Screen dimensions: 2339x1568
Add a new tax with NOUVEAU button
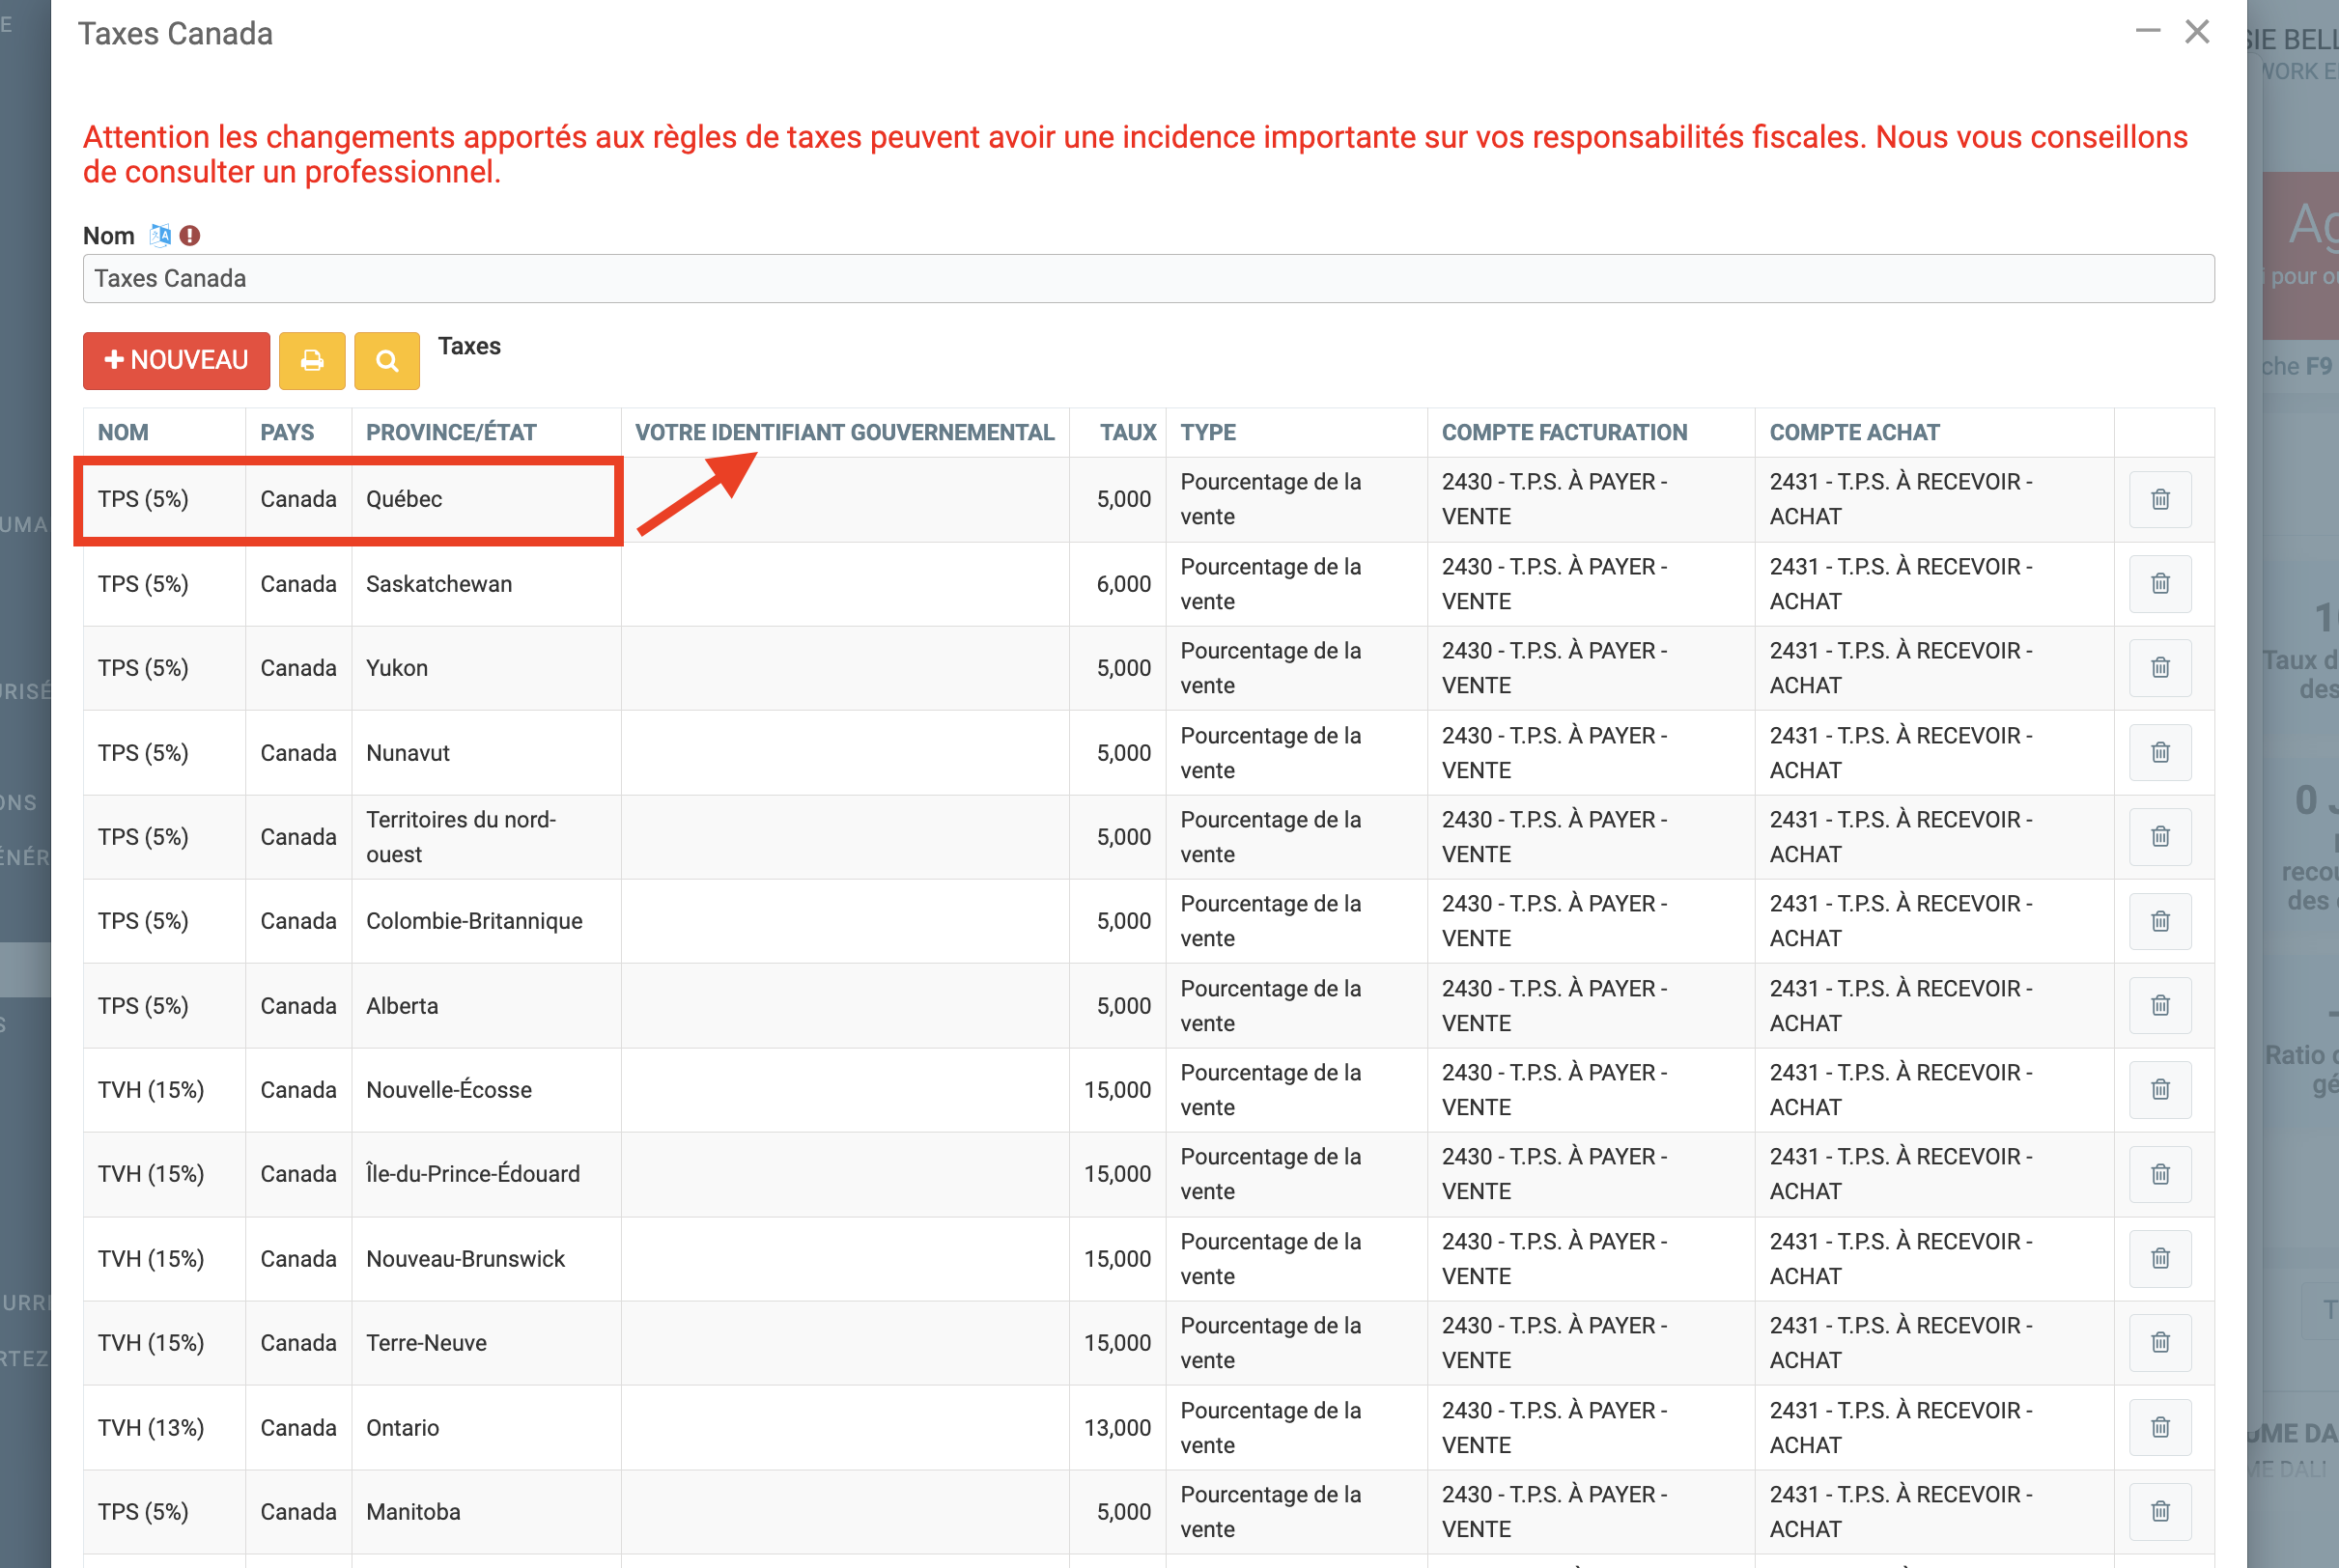click(x=176, y=360)
